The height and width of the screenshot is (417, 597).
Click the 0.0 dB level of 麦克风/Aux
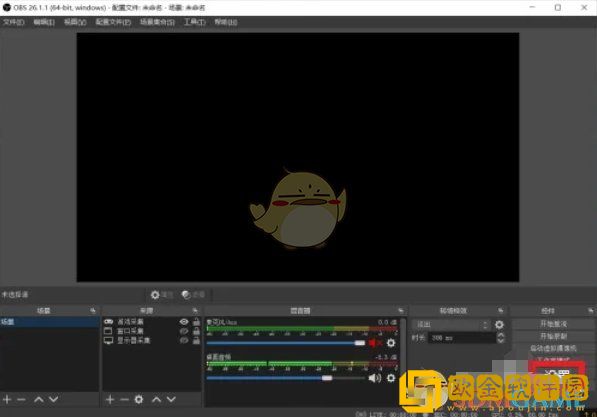tap(387, 322)
